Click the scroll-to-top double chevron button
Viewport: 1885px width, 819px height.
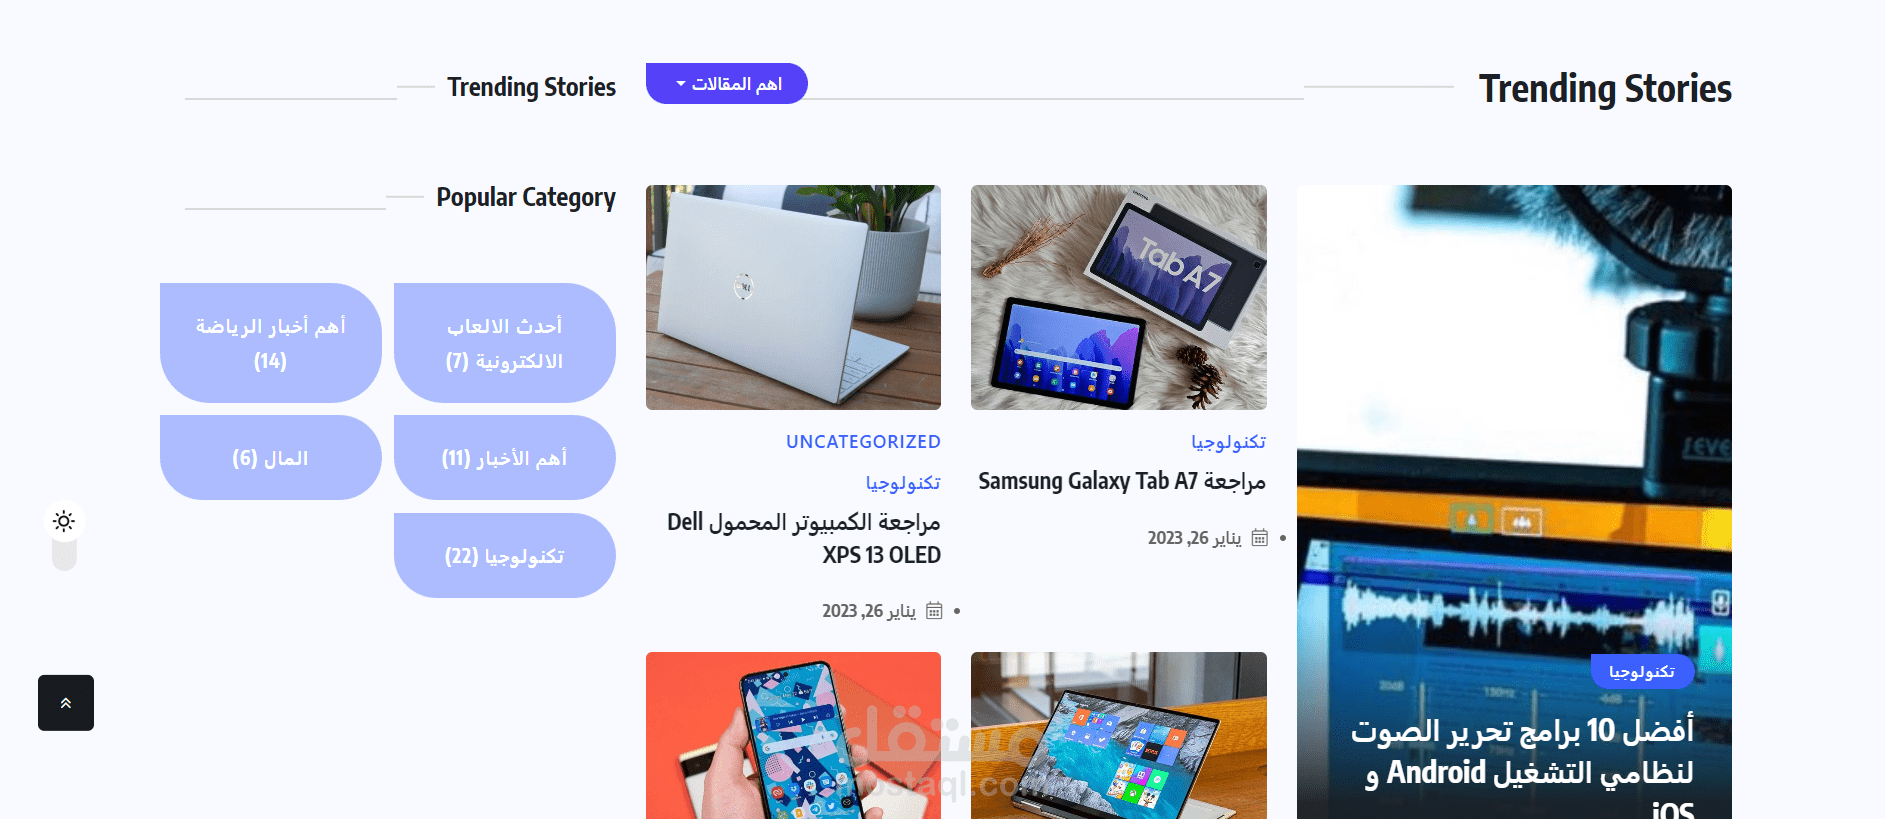(66, 703)
